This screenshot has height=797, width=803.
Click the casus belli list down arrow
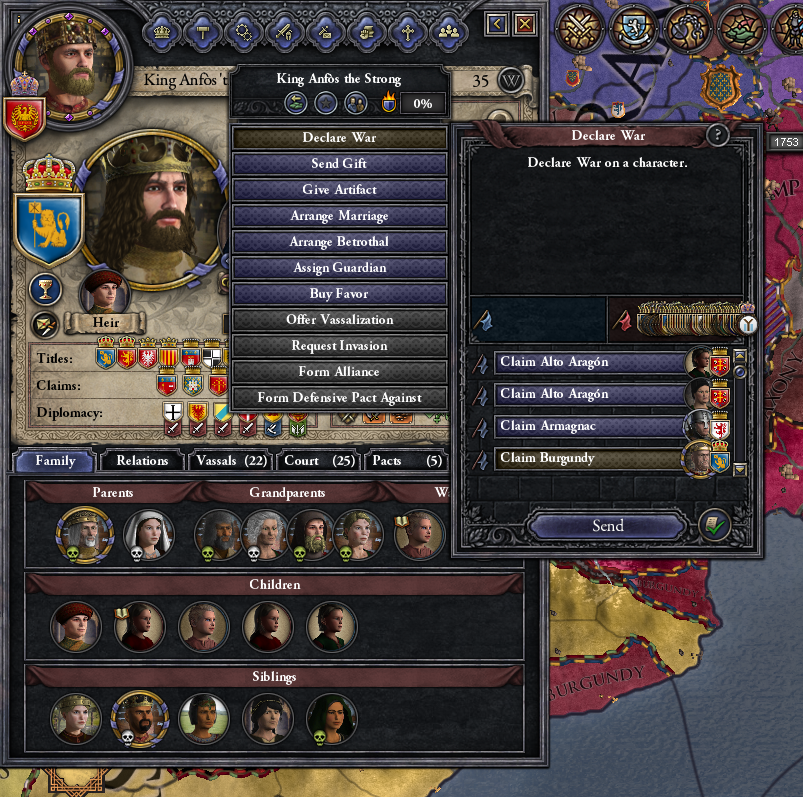coord(739,469)
